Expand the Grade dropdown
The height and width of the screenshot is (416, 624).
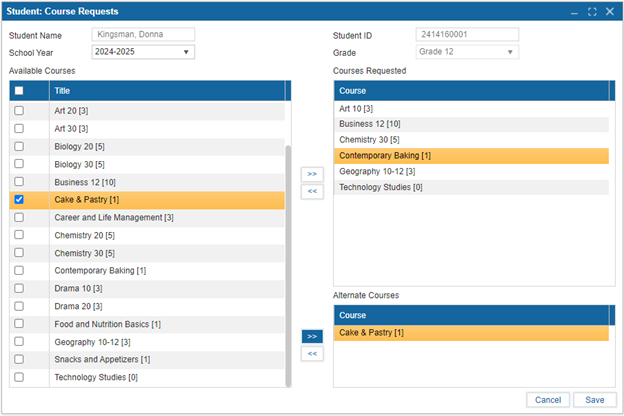coord(467,52)
